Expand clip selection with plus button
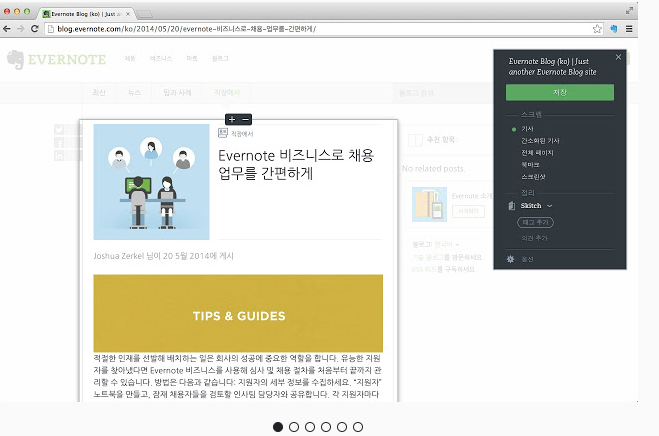Screen dimensions: 659x436 tap(232, 119)
